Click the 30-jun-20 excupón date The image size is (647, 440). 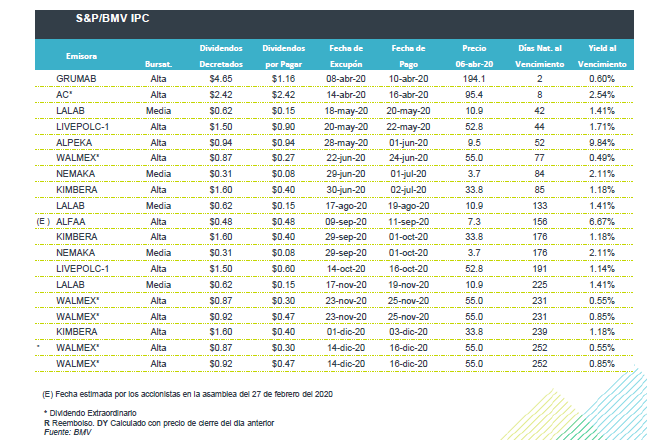(x=346, y=190)
